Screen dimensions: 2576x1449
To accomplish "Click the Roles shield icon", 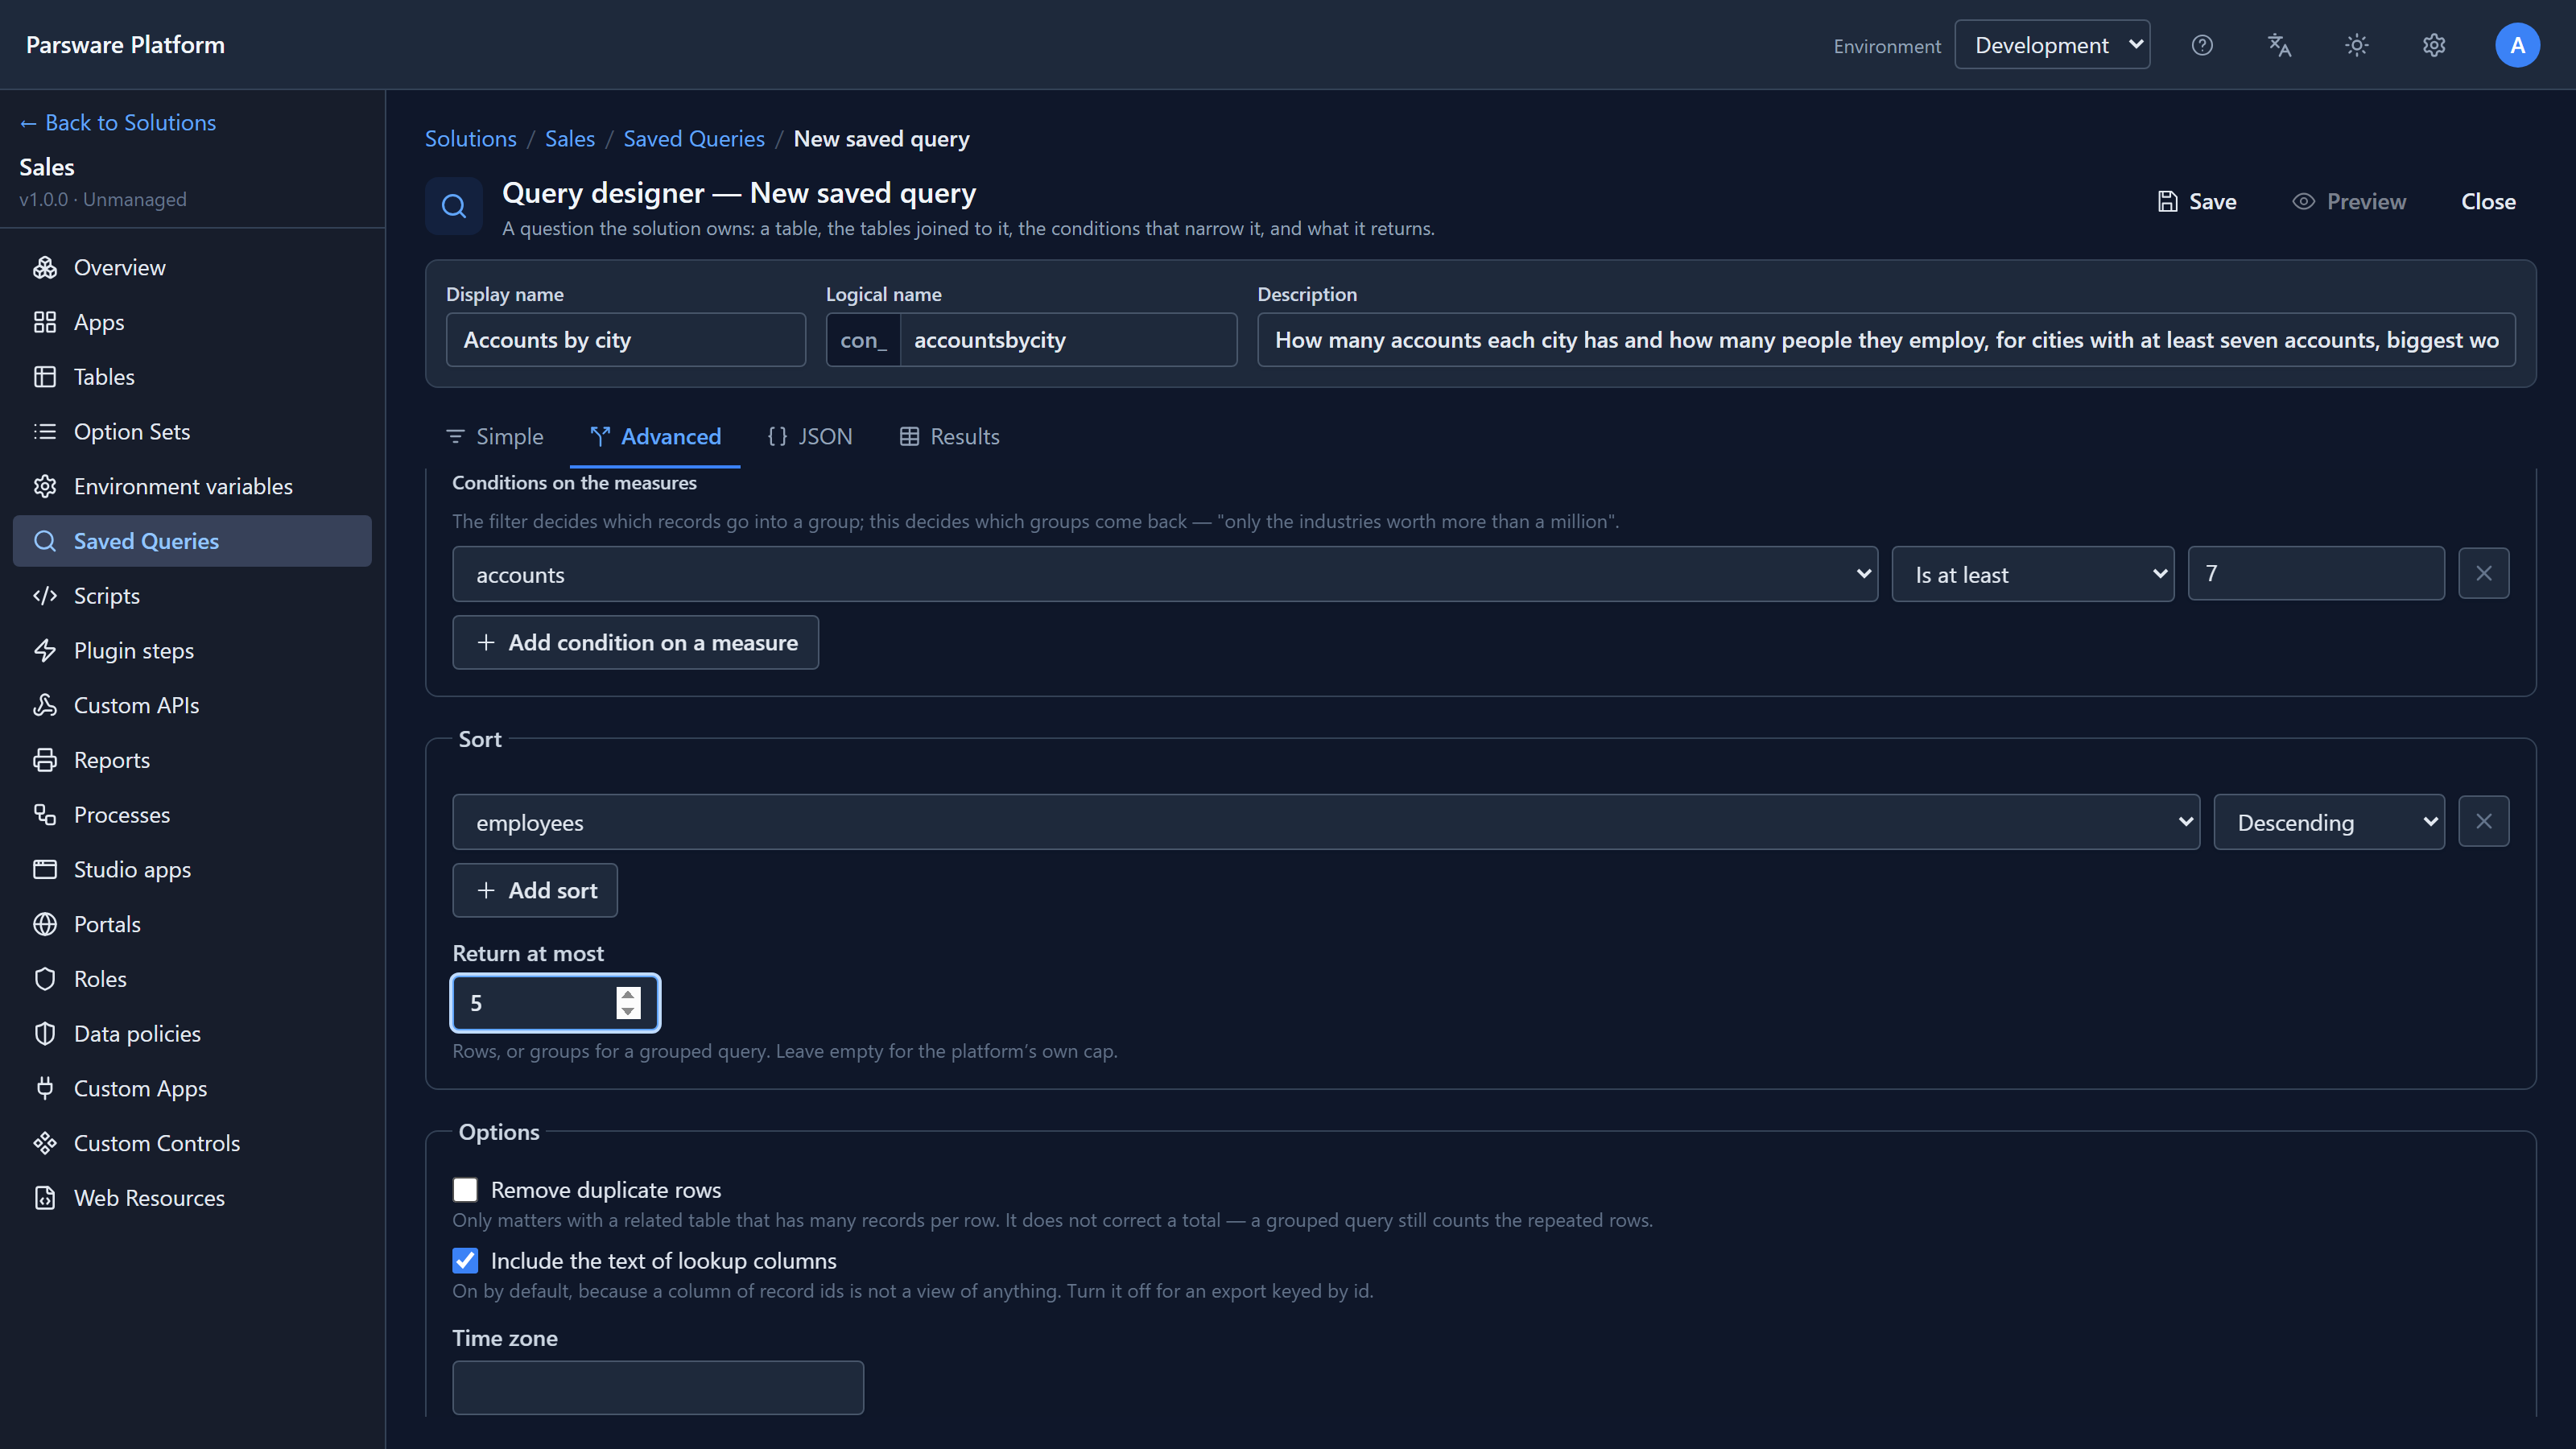I will (x=45, y=979).
